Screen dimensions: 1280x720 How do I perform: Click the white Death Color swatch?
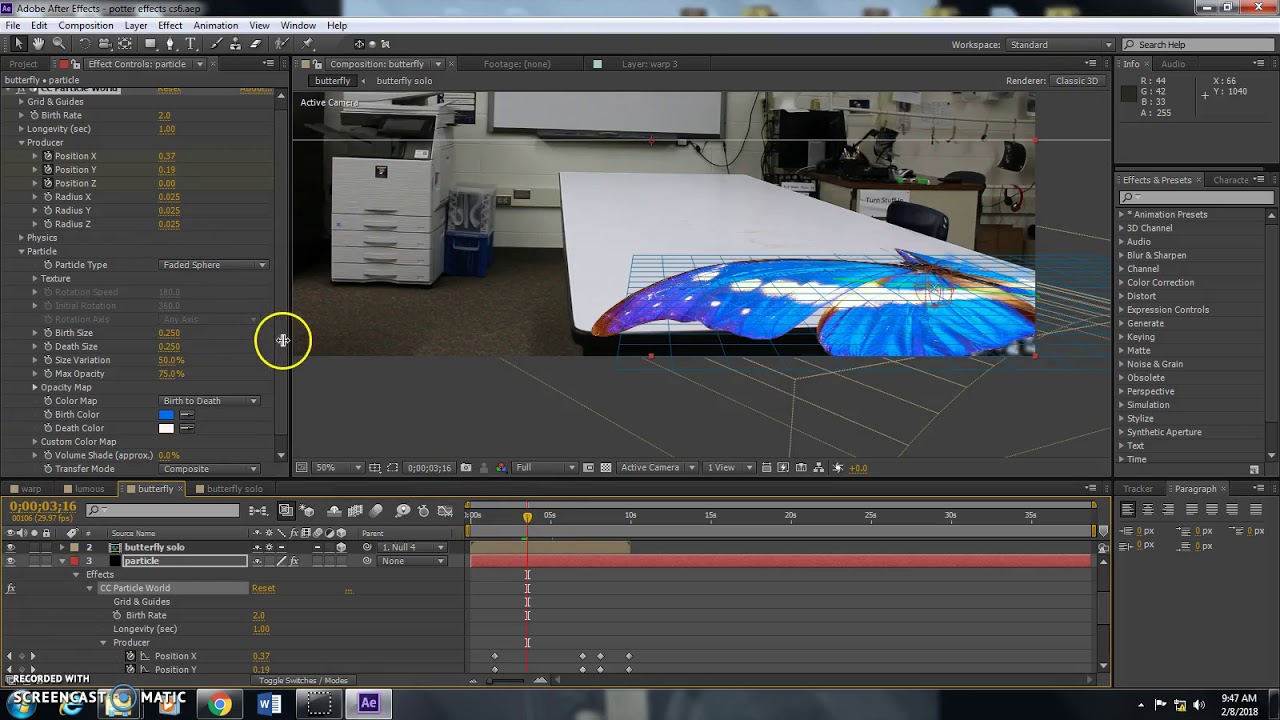coord(166,428)
